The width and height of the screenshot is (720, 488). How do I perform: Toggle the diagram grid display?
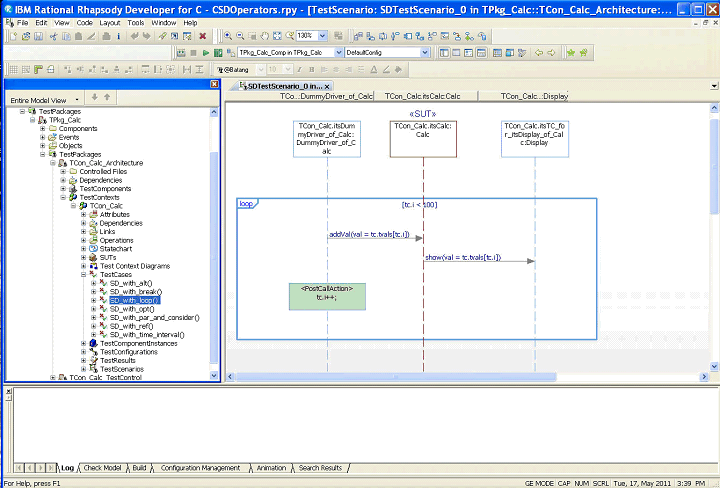(x=13, y=70)
